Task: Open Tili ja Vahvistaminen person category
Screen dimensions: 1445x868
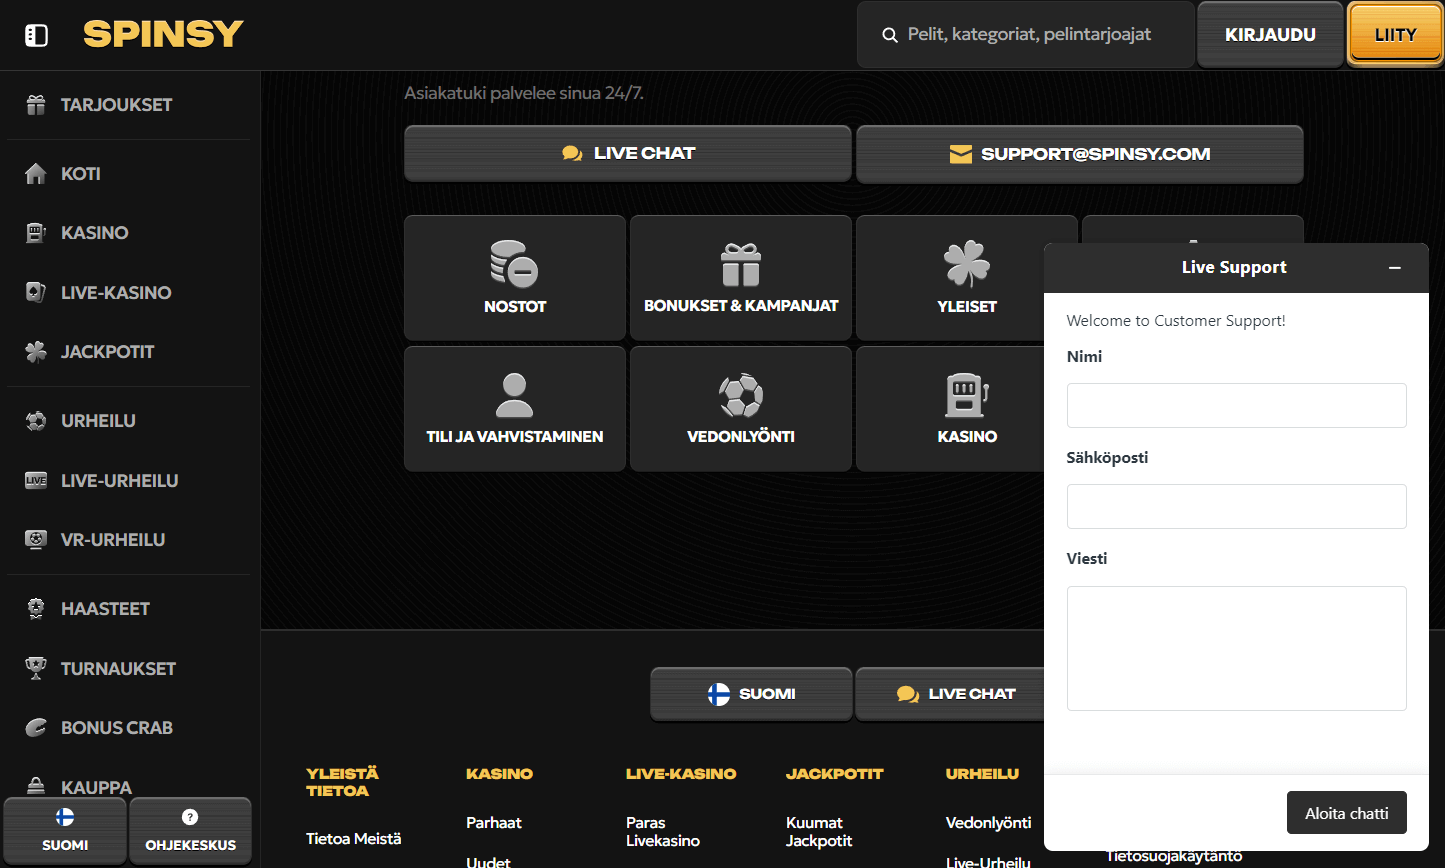Action: click(515, 408)
